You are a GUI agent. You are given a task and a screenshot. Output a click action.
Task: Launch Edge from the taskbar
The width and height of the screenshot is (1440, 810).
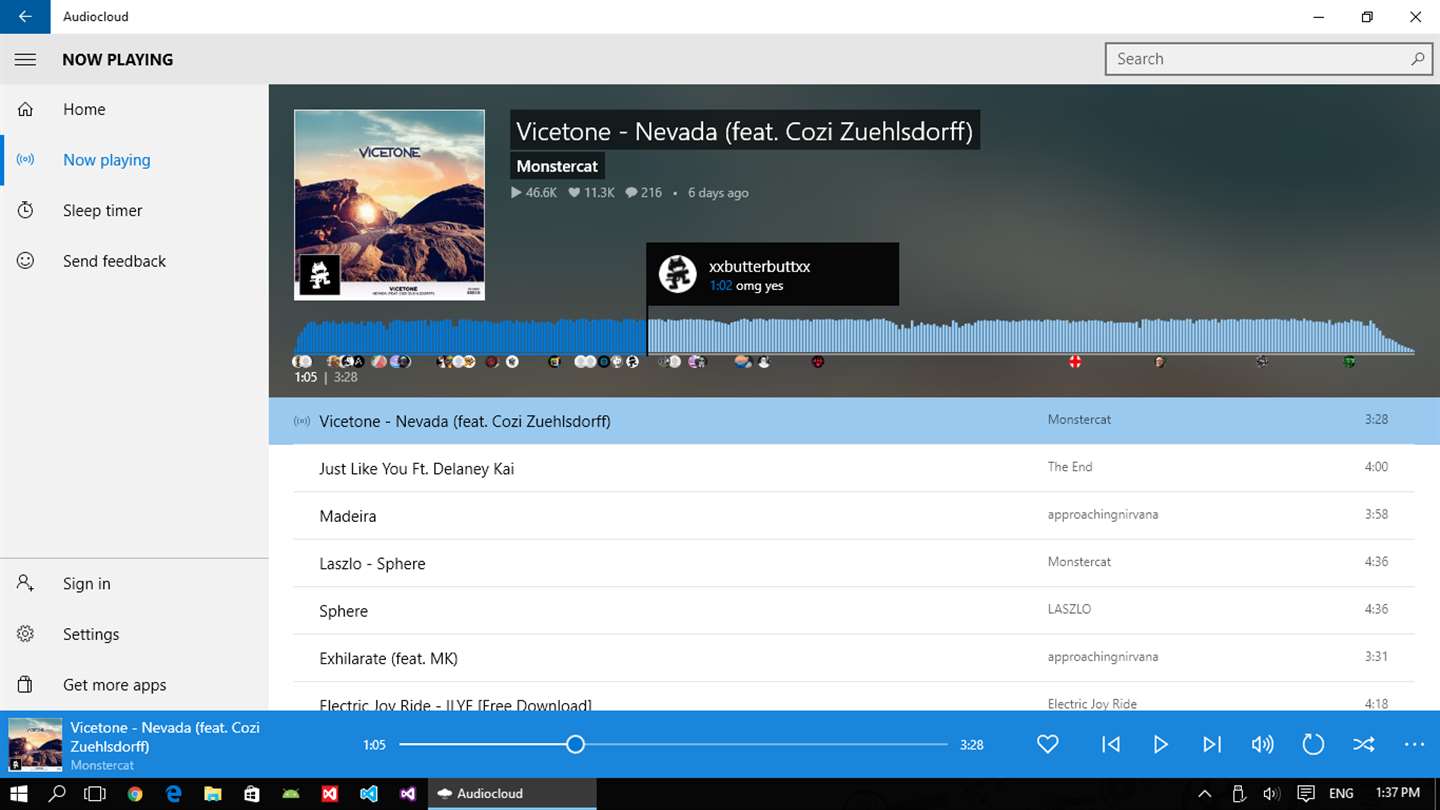(174, 794)
